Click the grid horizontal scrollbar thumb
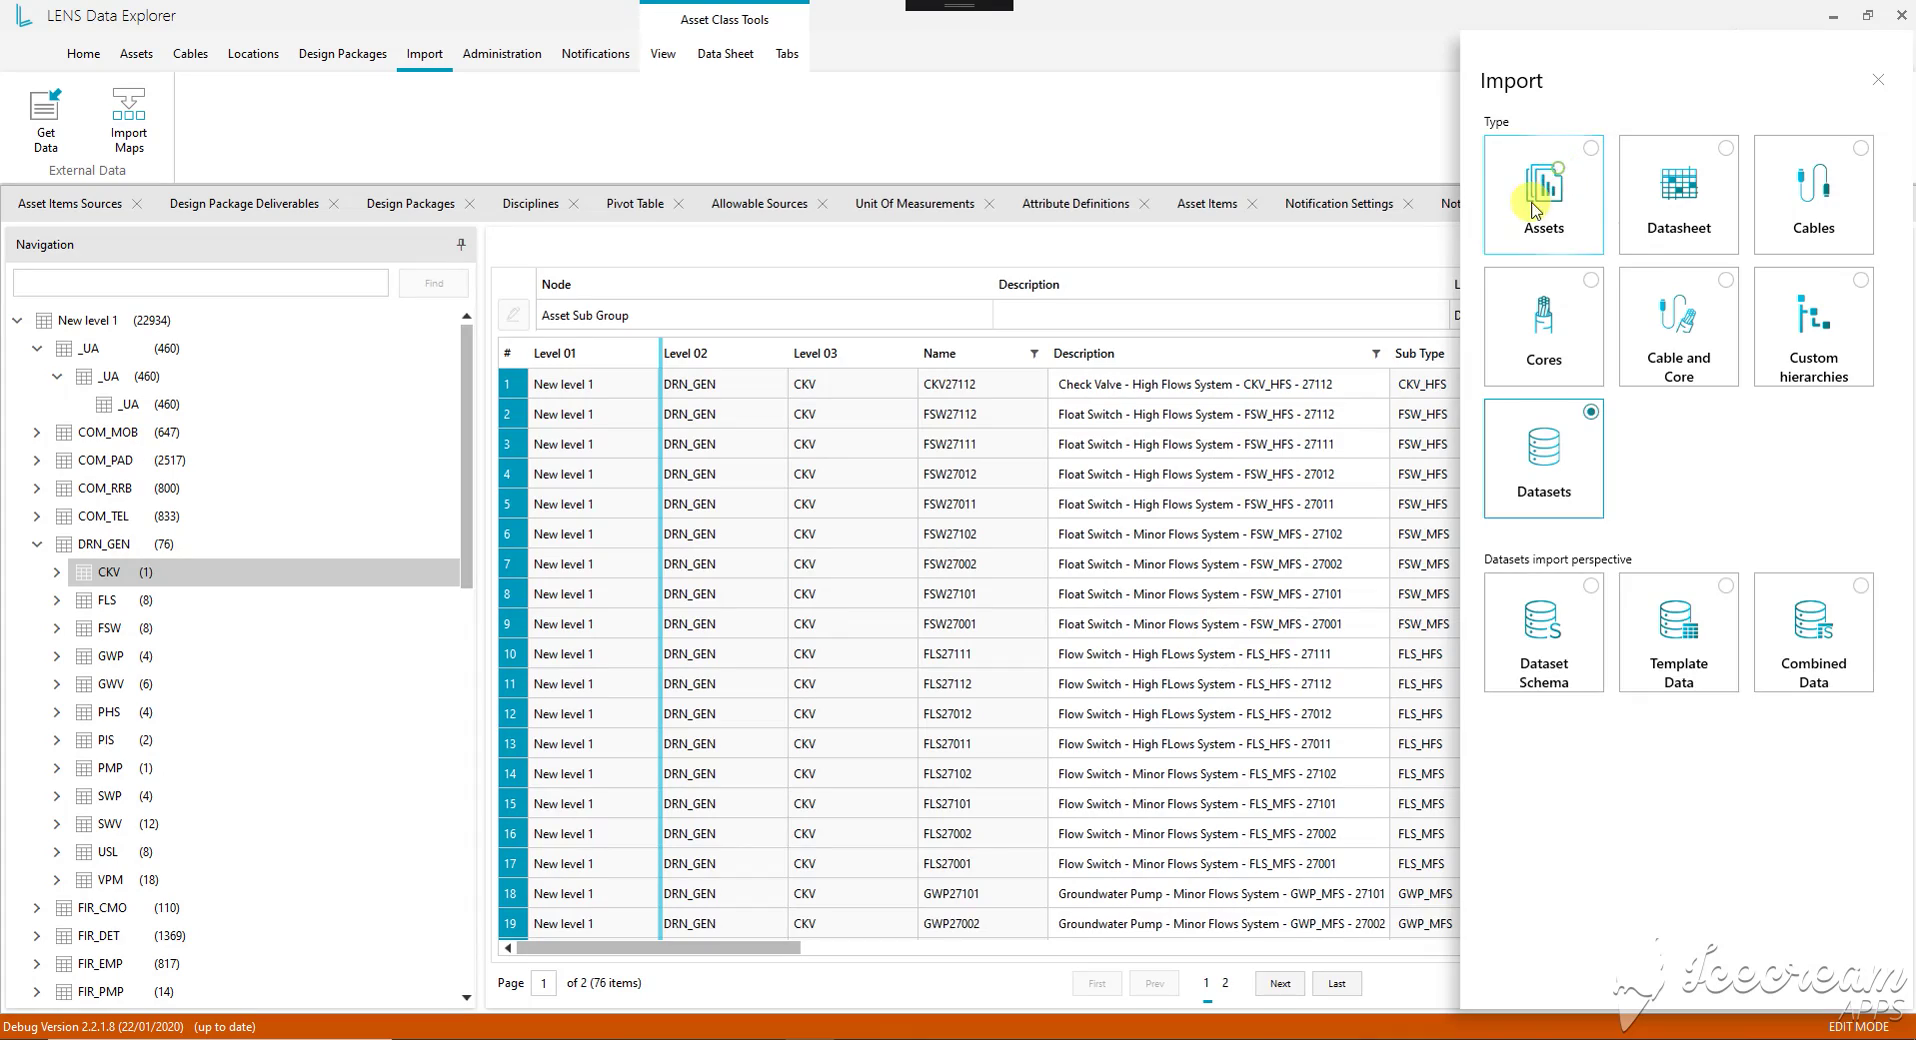 (658, 948)
